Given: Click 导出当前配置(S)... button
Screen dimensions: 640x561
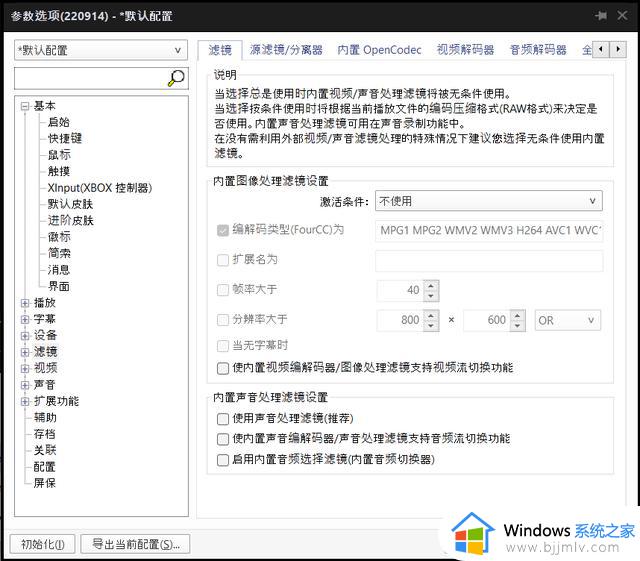Looking at the screenshot, I should point(136,544).
